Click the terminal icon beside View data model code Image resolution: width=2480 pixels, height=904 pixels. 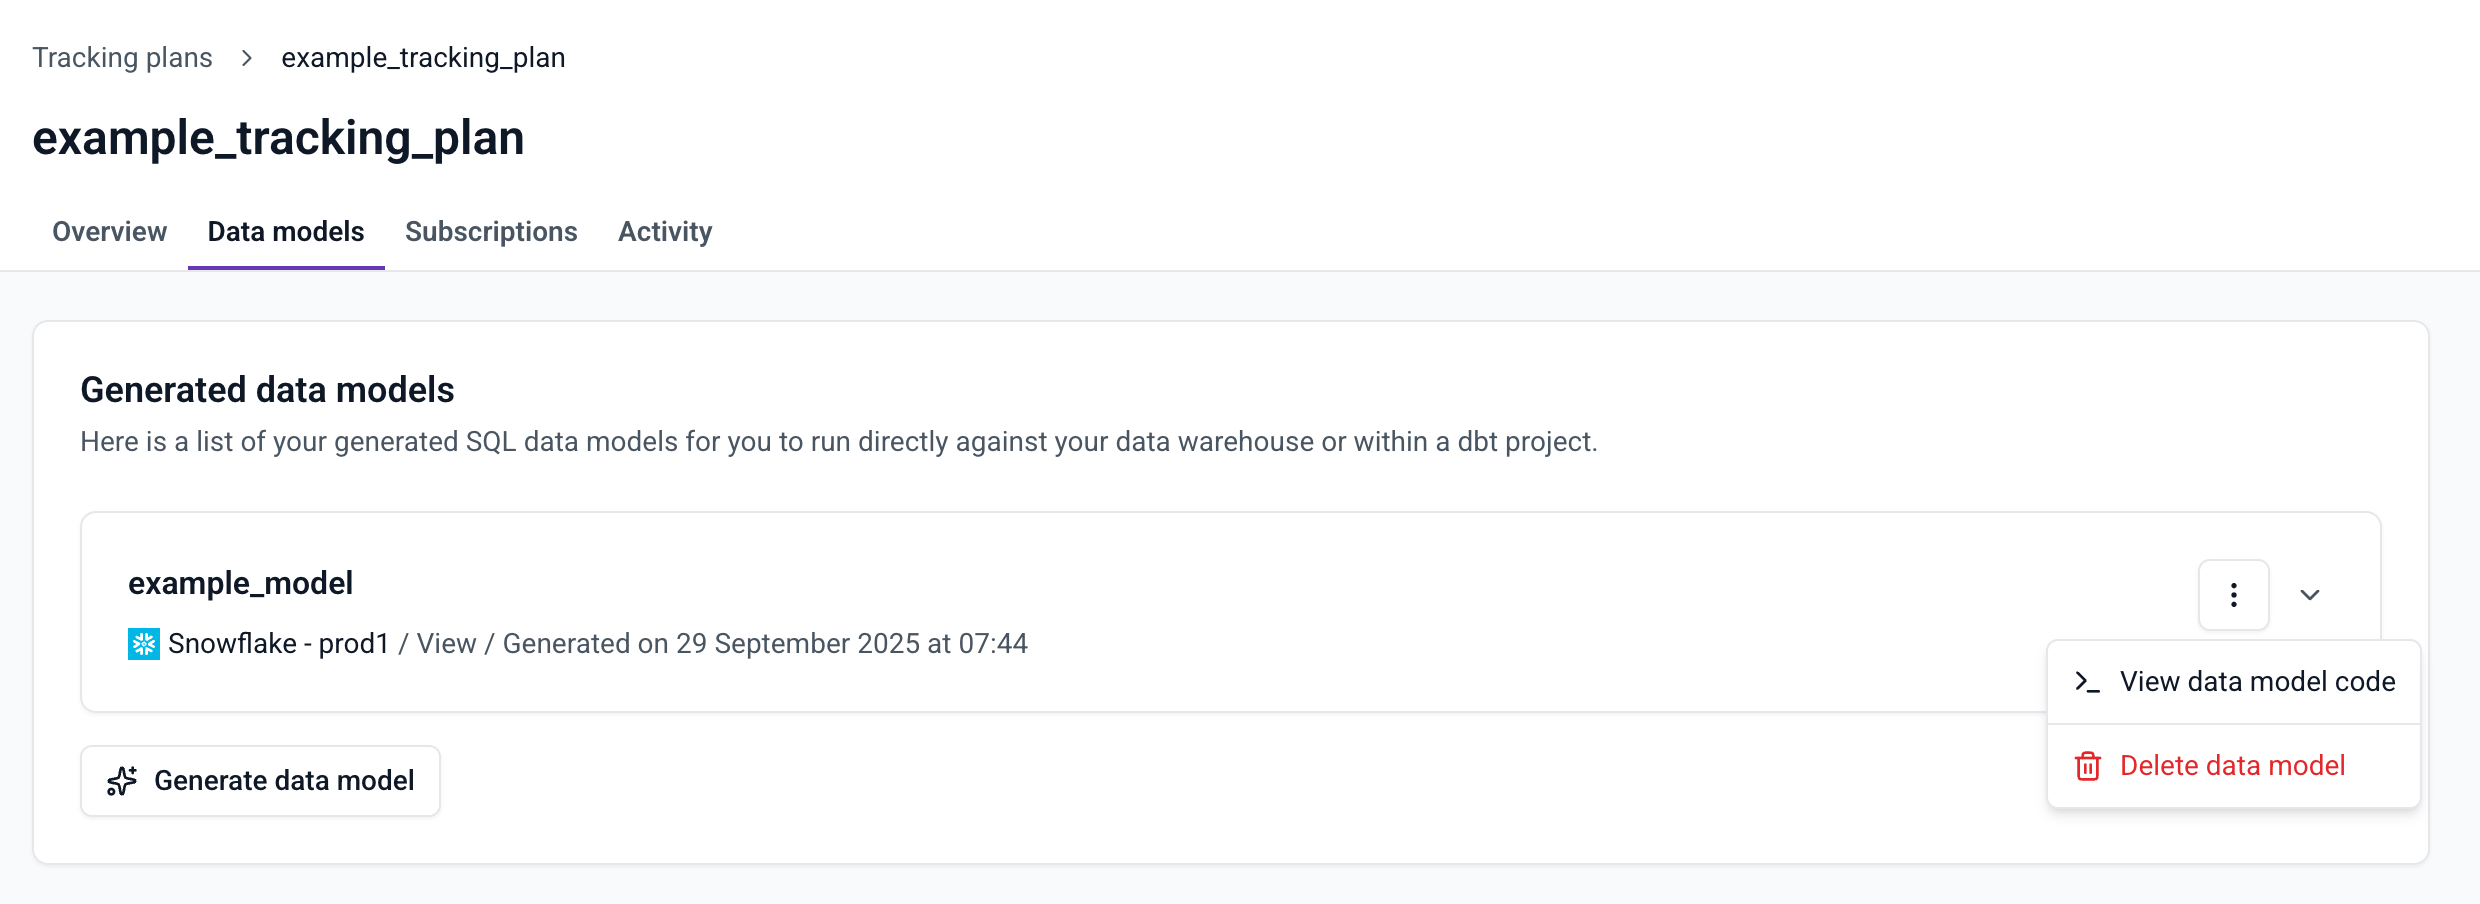[x=2088, y=681]
